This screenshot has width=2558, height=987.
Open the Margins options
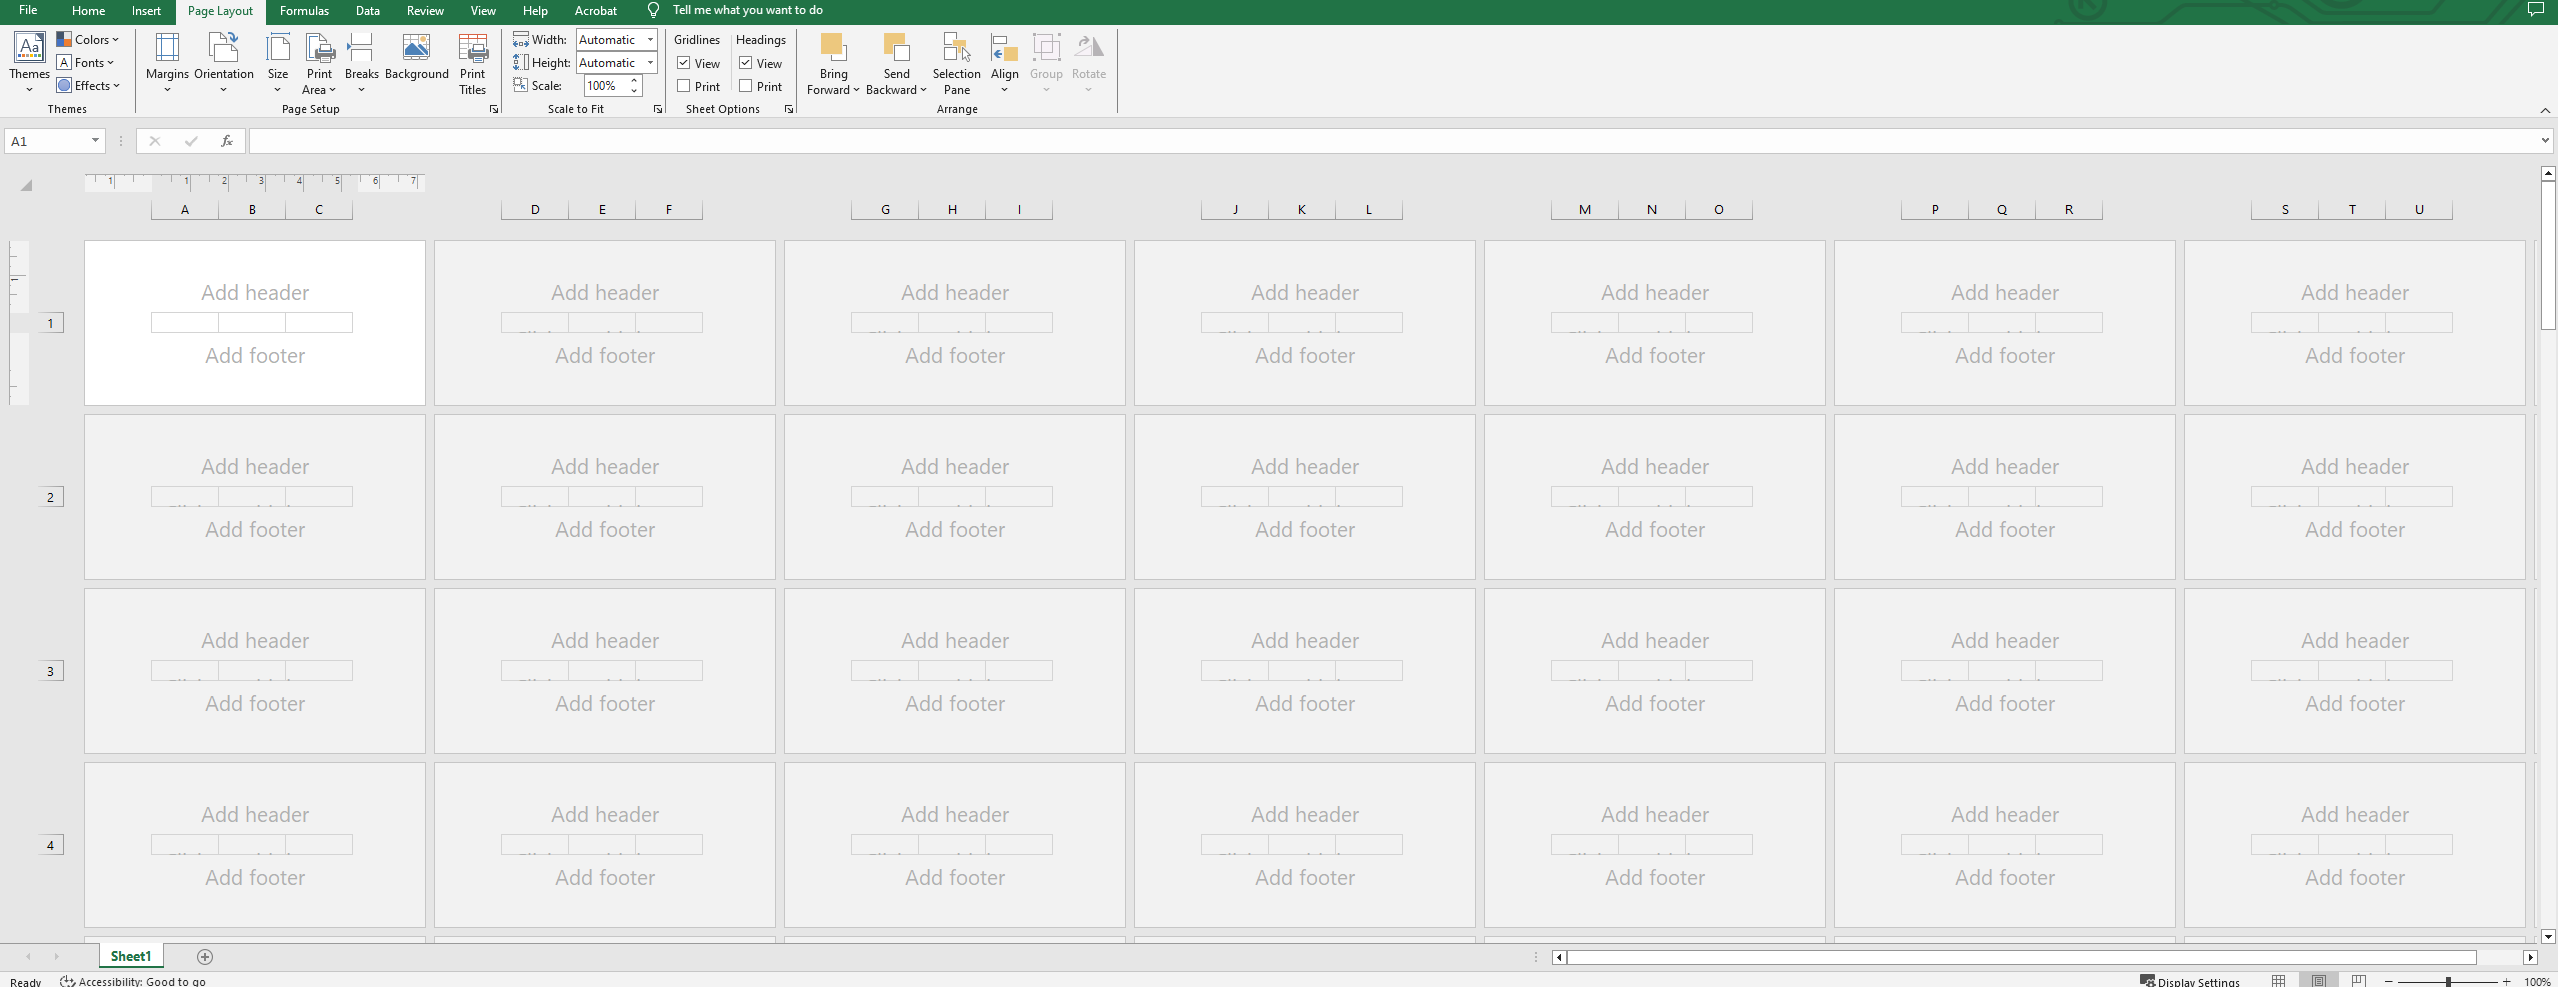click(167, 62)
